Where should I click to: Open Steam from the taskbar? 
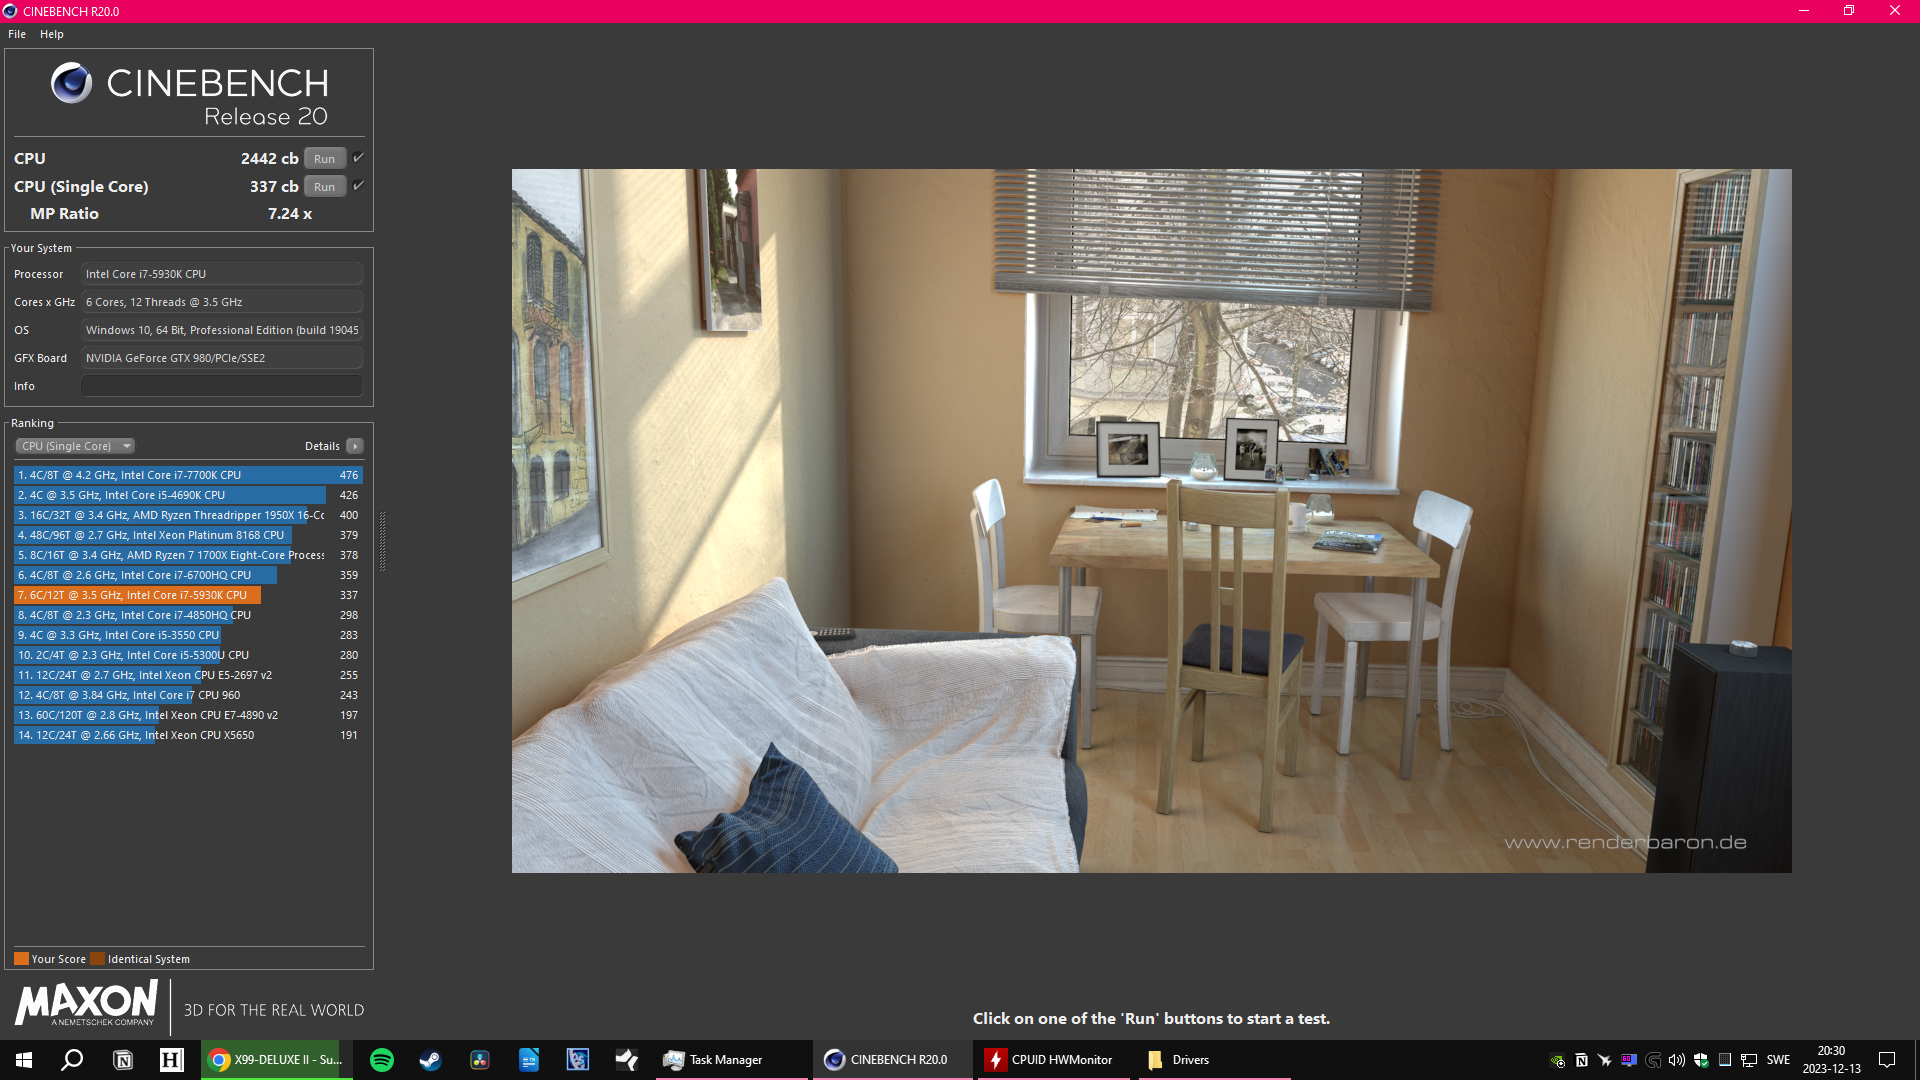pos(430,1060)
